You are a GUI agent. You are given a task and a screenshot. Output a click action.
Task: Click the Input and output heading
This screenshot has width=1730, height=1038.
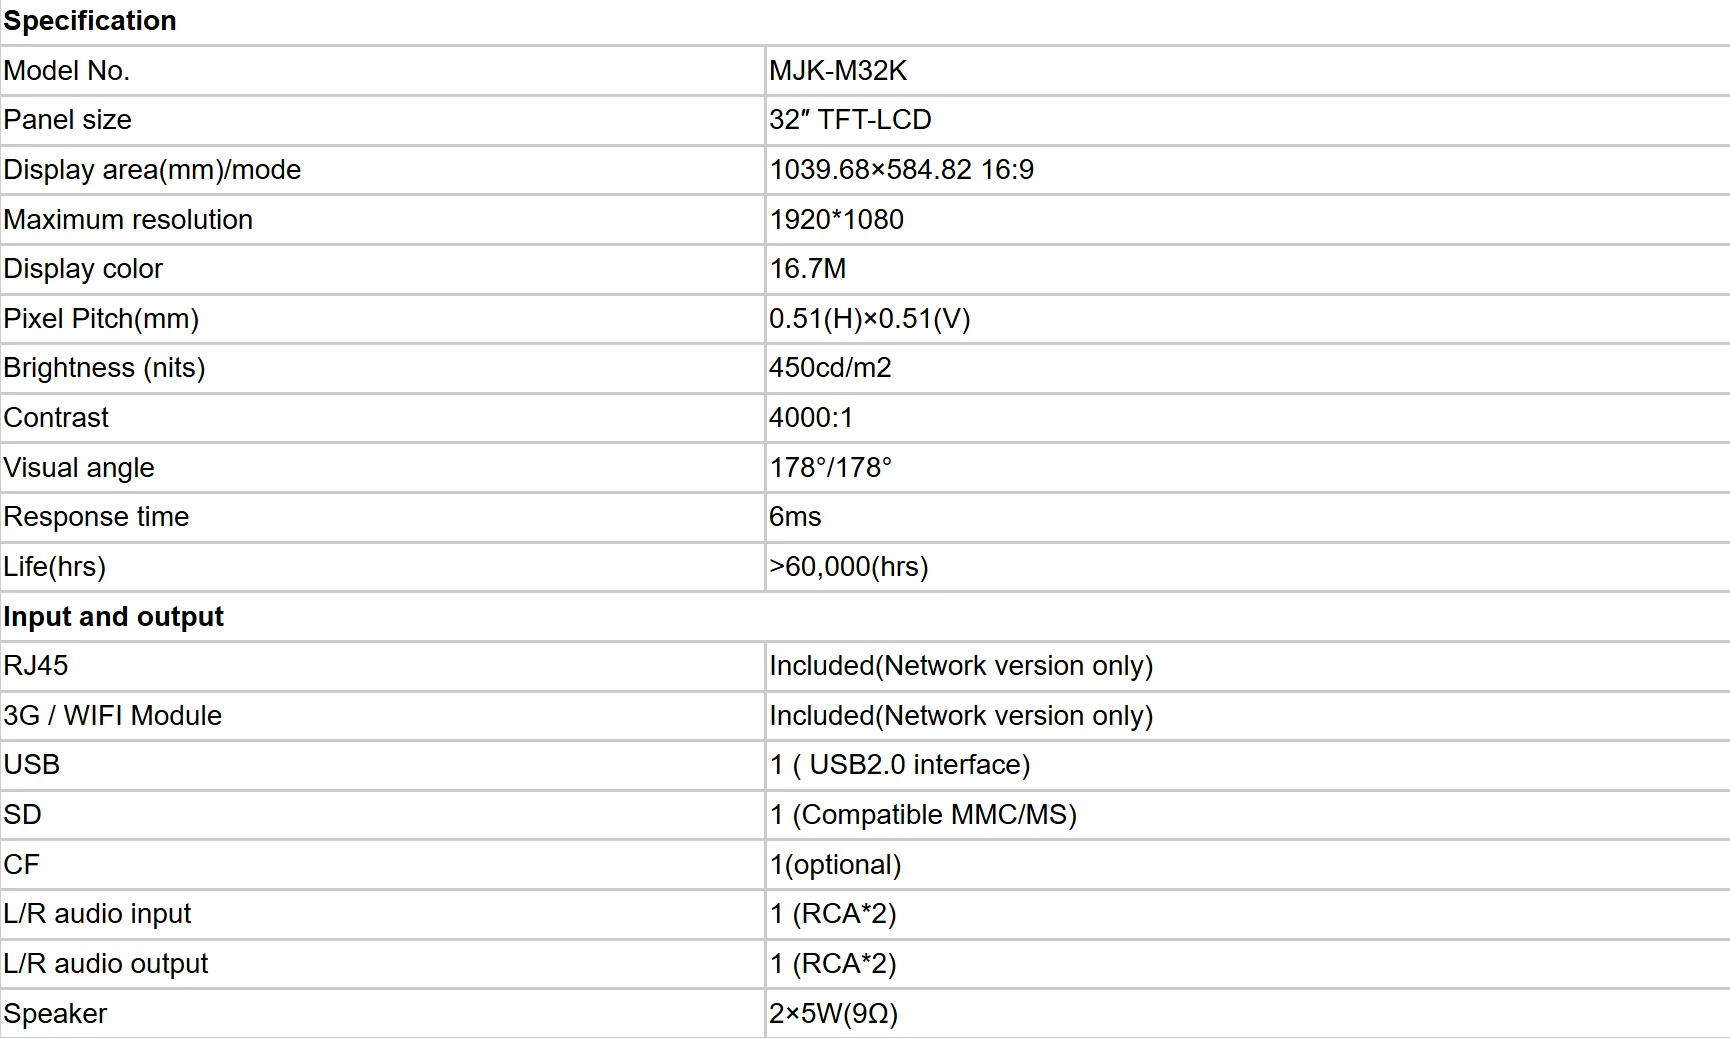(113, 617)
